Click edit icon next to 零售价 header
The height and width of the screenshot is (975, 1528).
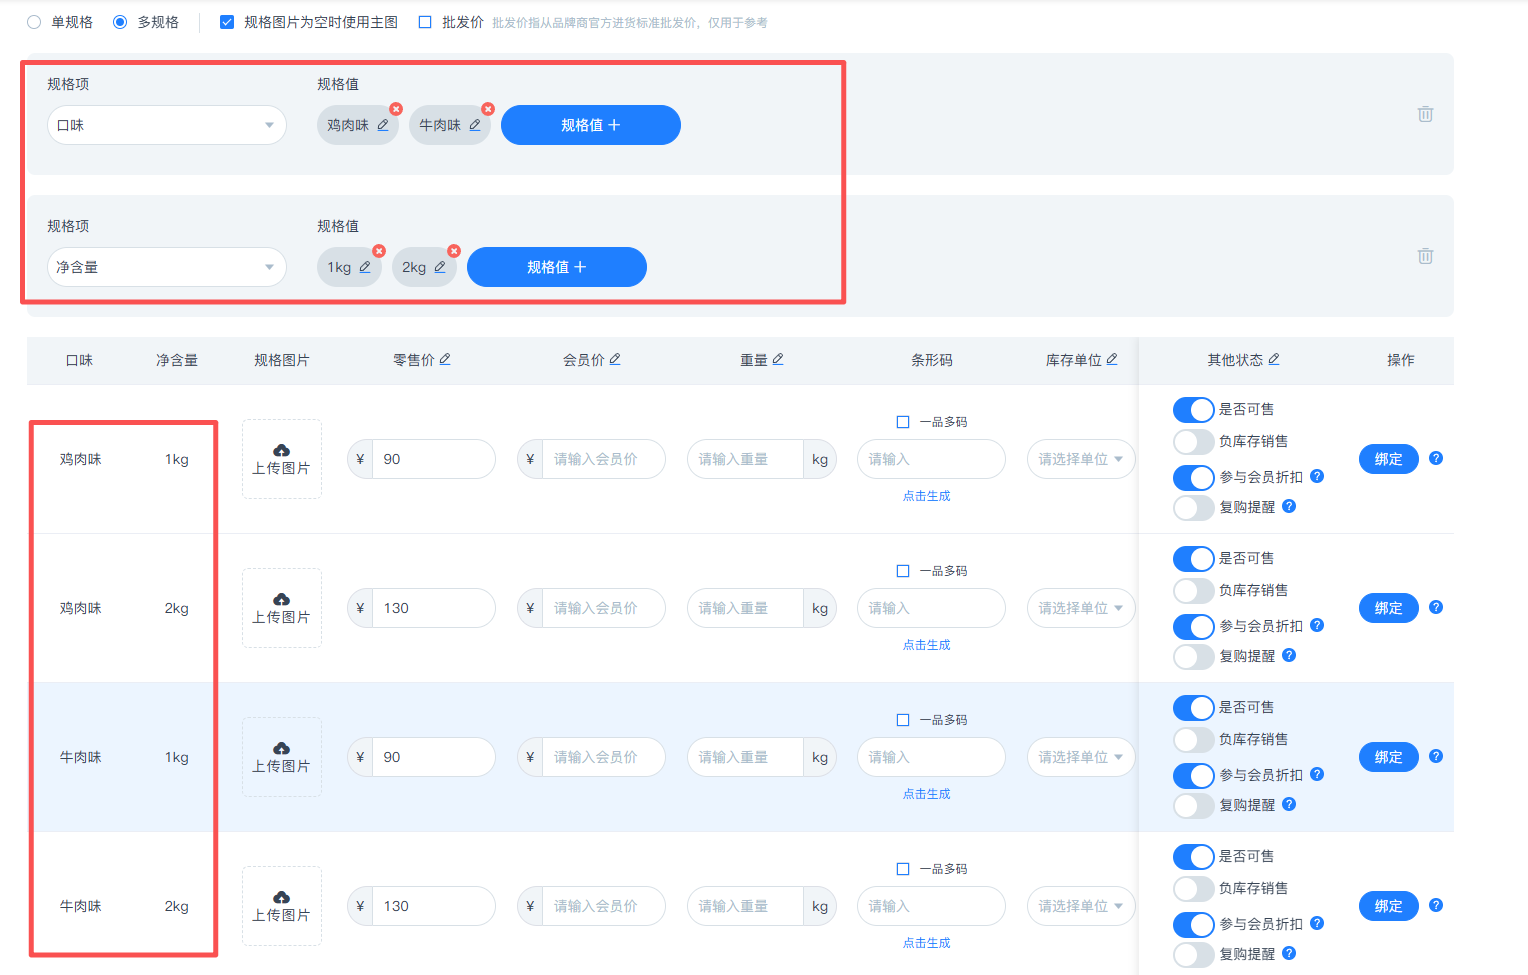pos(445,359)
